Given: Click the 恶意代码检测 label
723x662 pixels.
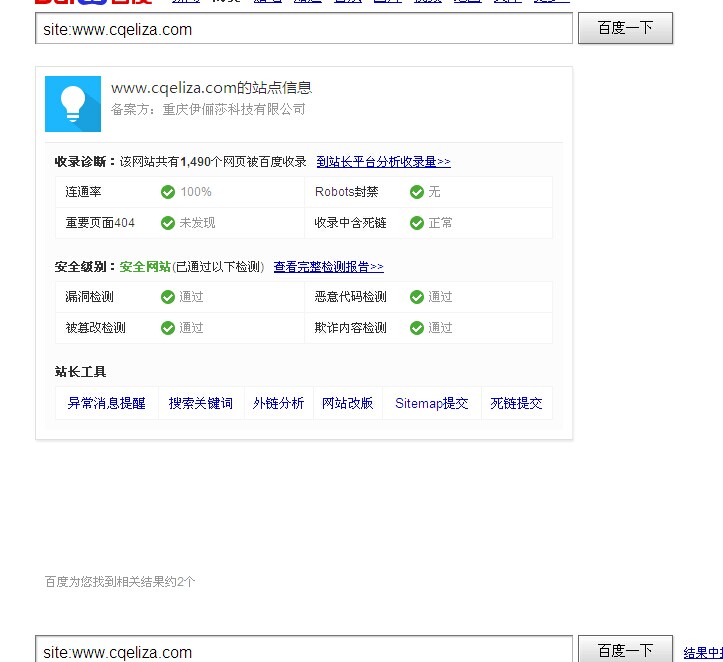Looking at the screenshot, I should (350, 297).
